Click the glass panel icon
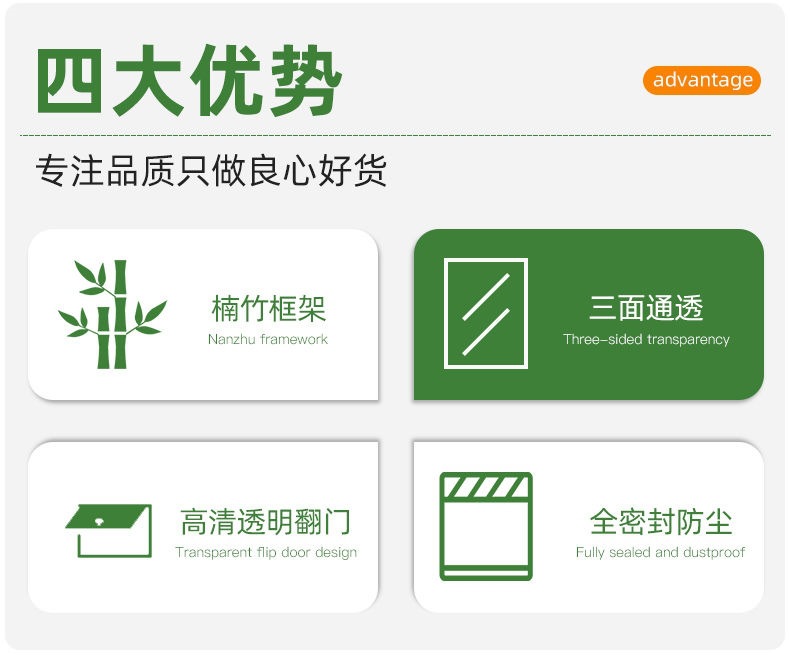 click(x=486, y=313)
